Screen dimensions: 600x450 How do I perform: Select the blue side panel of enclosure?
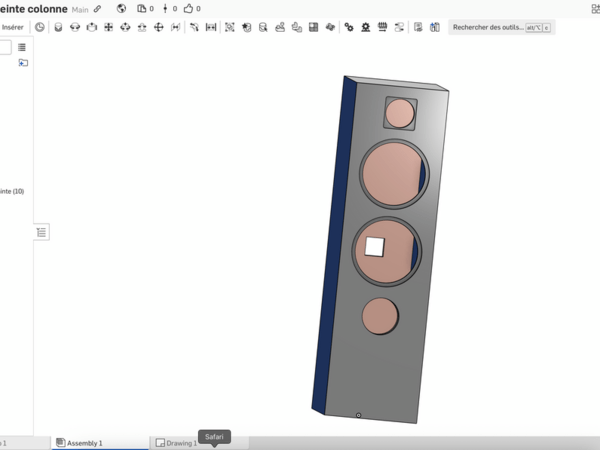[333, 250]
